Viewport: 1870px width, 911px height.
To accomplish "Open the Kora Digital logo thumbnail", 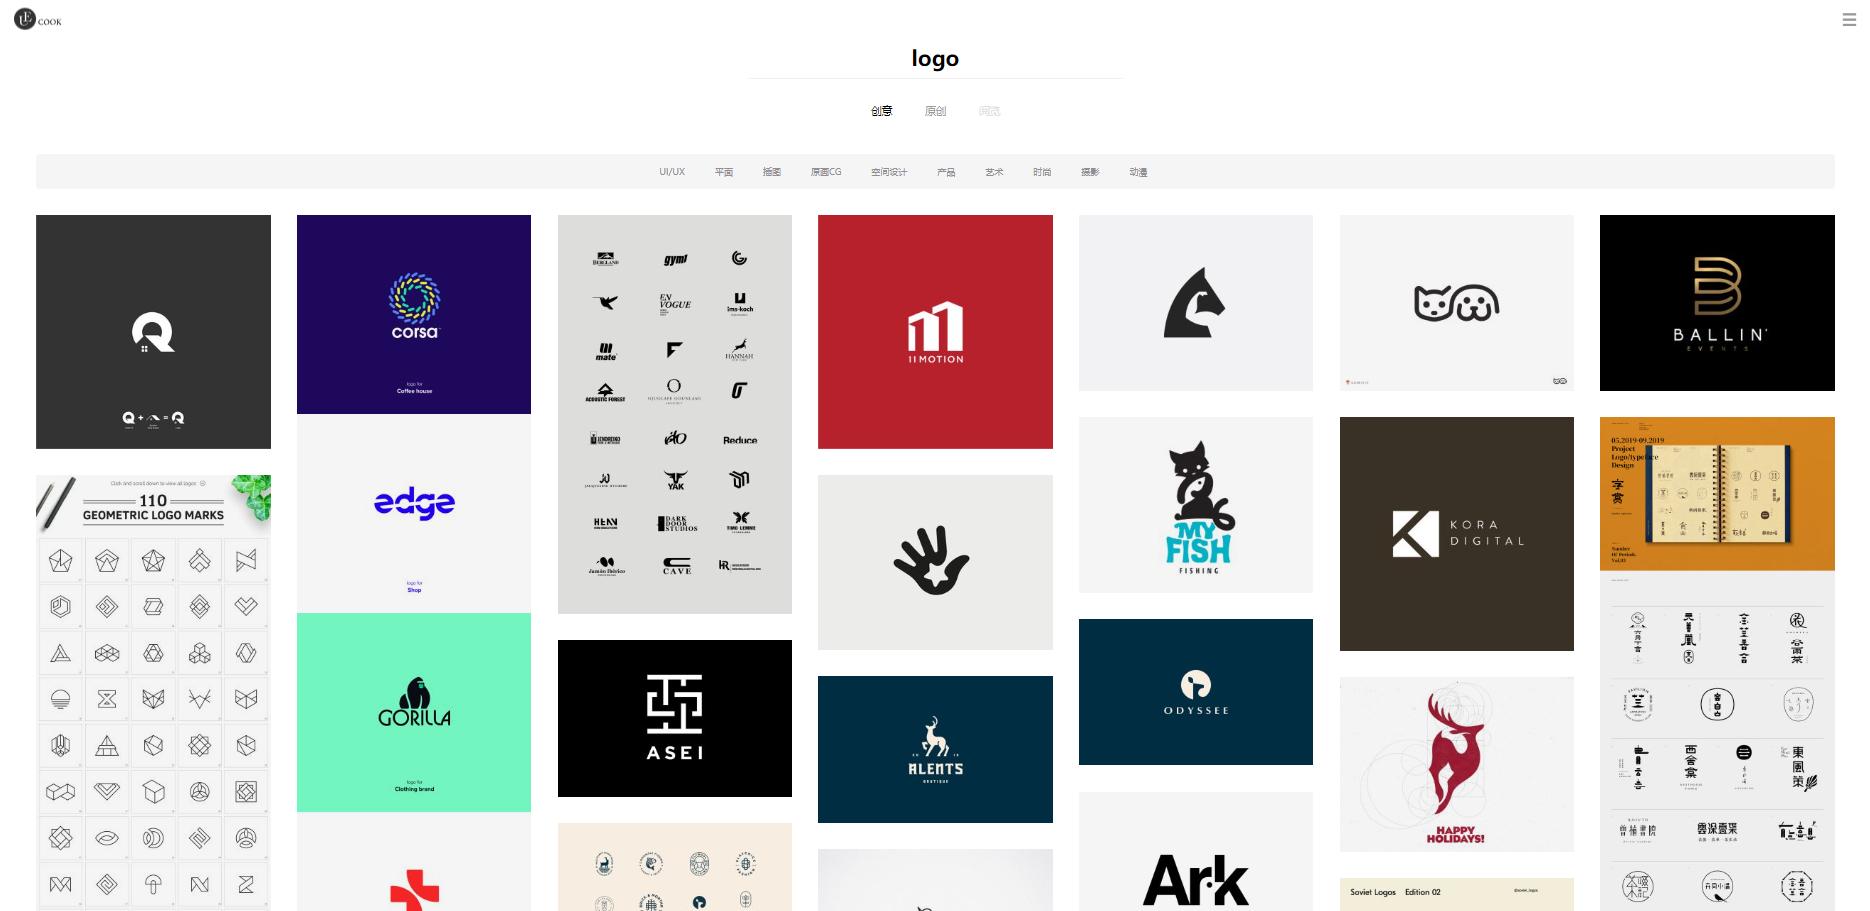I will (1457, 534).
